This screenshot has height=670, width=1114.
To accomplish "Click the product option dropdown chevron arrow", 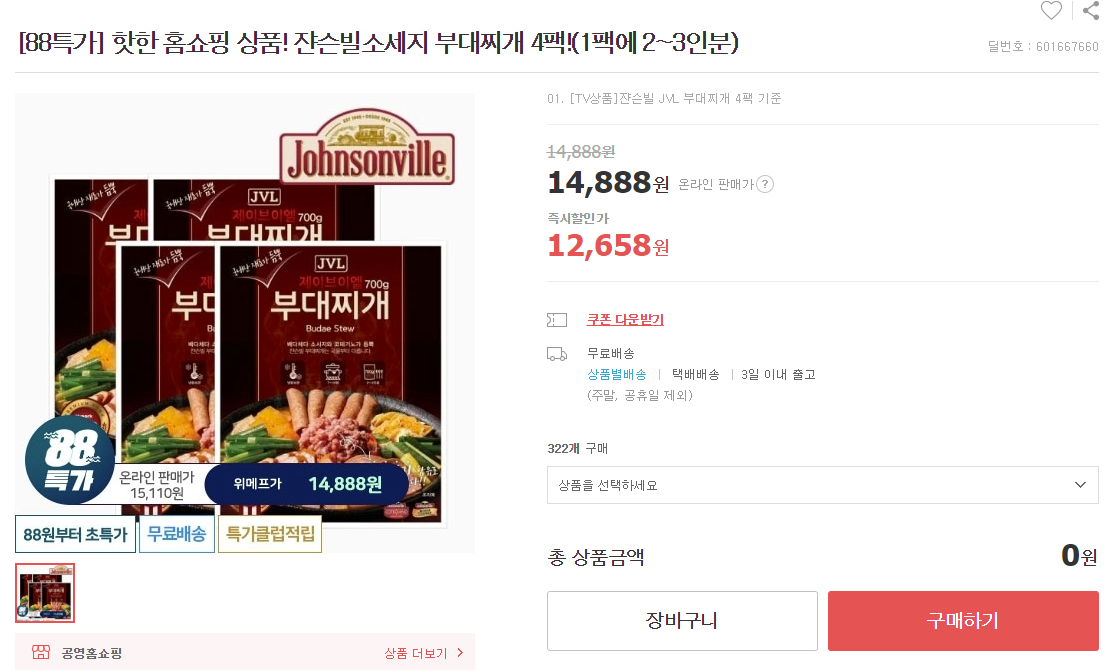I will click(x=1081, y=485).
